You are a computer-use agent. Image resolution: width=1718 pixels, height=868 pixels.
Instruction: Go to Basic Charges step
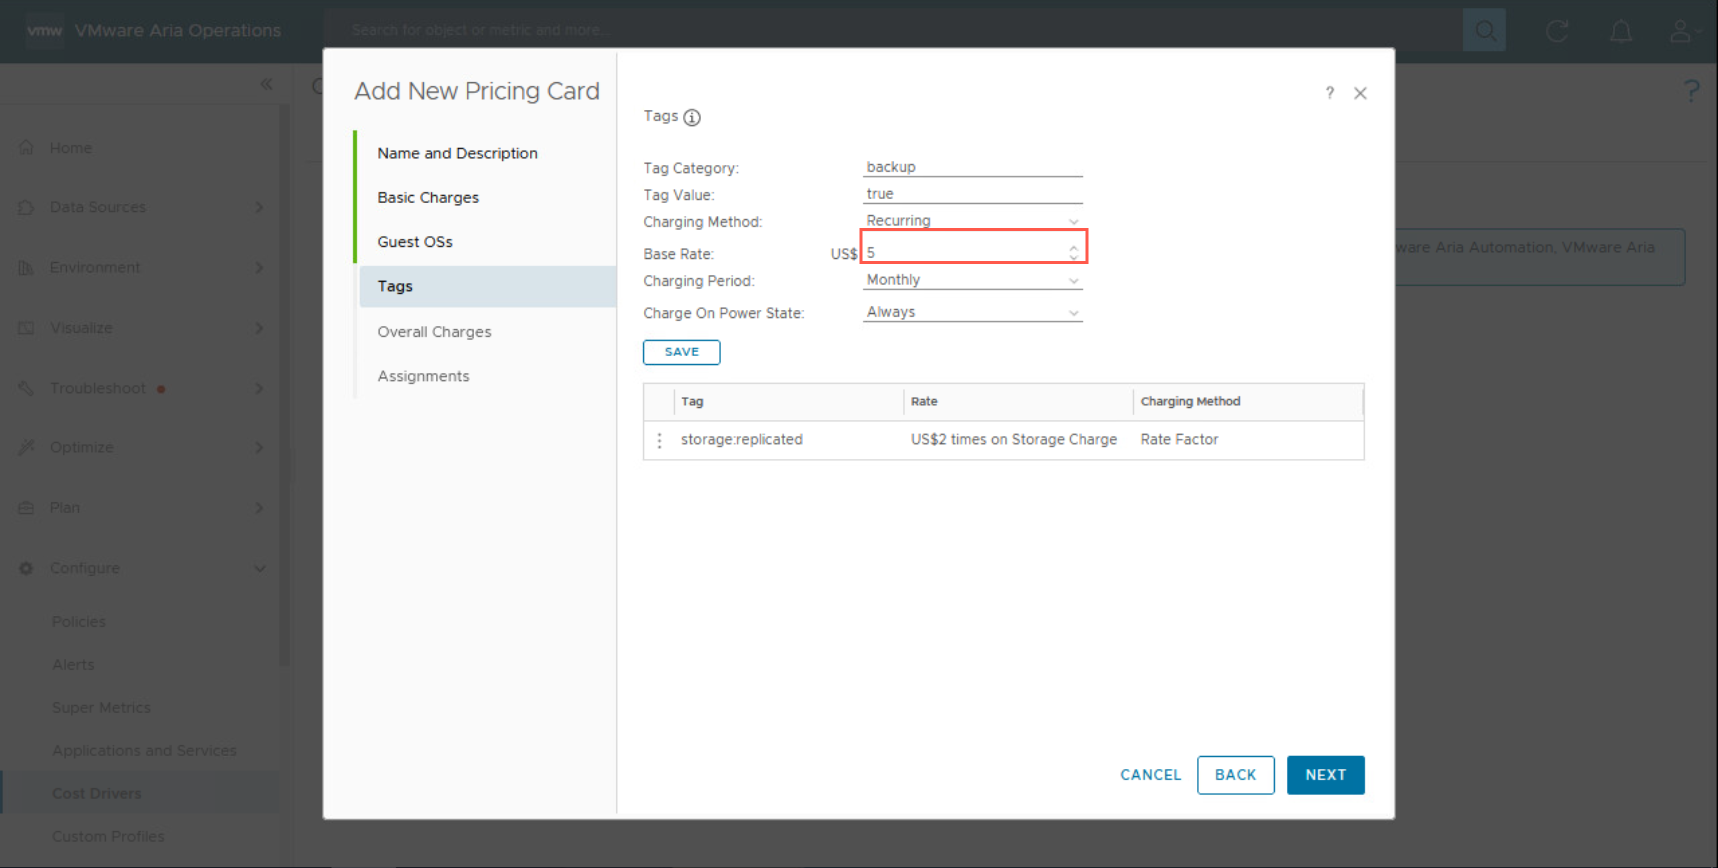(x=428, y=198)
